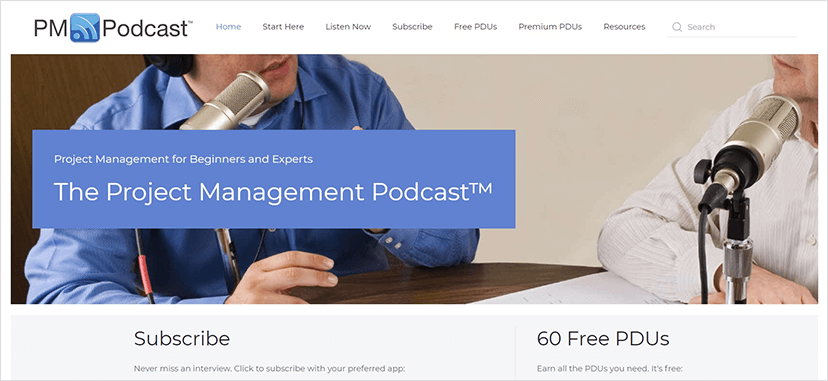
Task: Click the 60 Free PDUs heading
Action: 603,338
